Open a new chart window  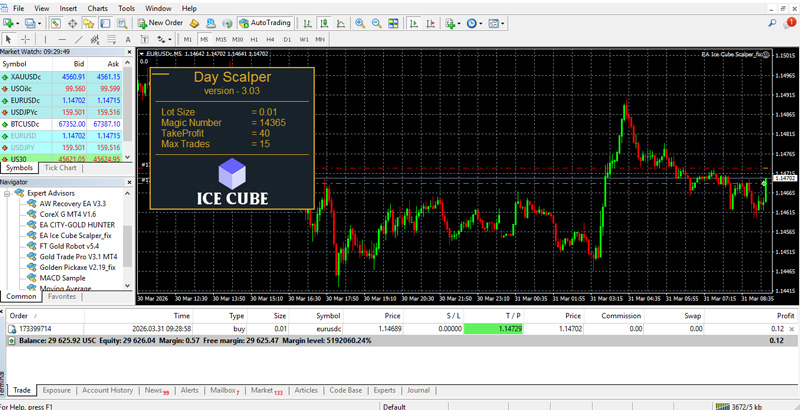pyautogui.click(x=8, y=23)
